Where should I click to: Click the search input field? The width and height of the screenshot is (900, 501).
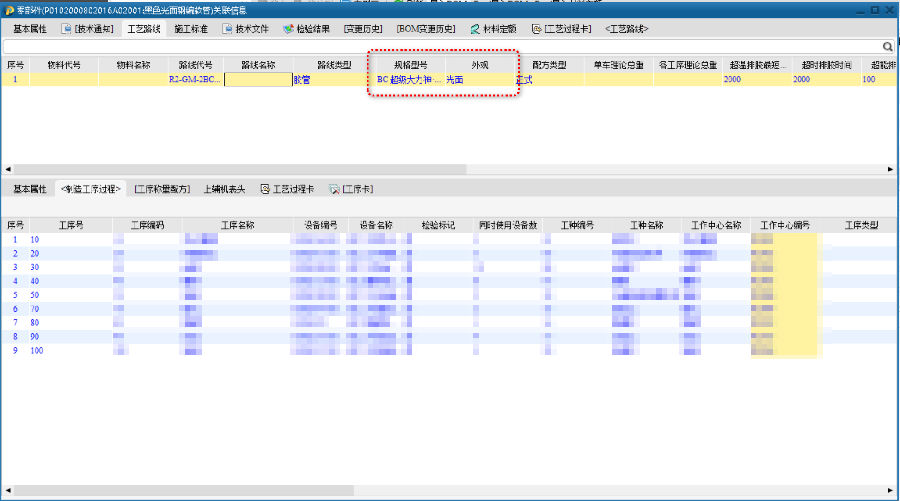point(440,46)
